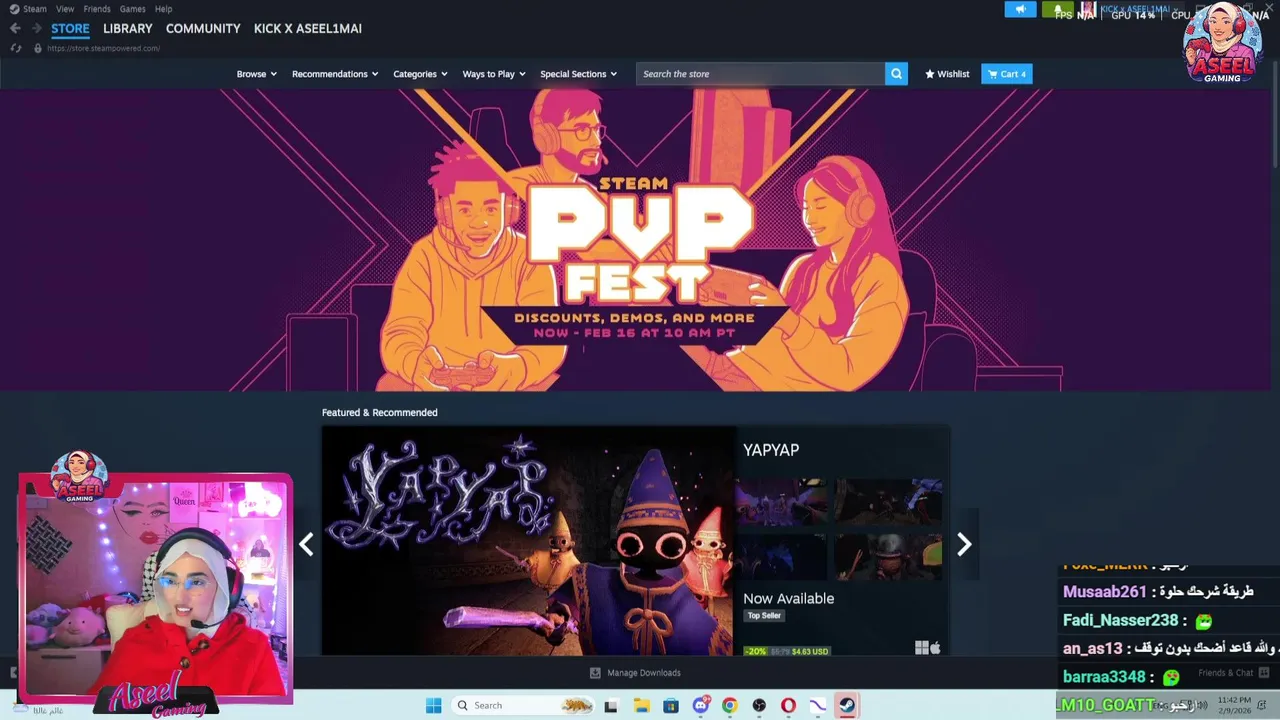This screenshot has height=720, width=1280.
Task: Click inside the Search the store field
Action: coord(760,74)
